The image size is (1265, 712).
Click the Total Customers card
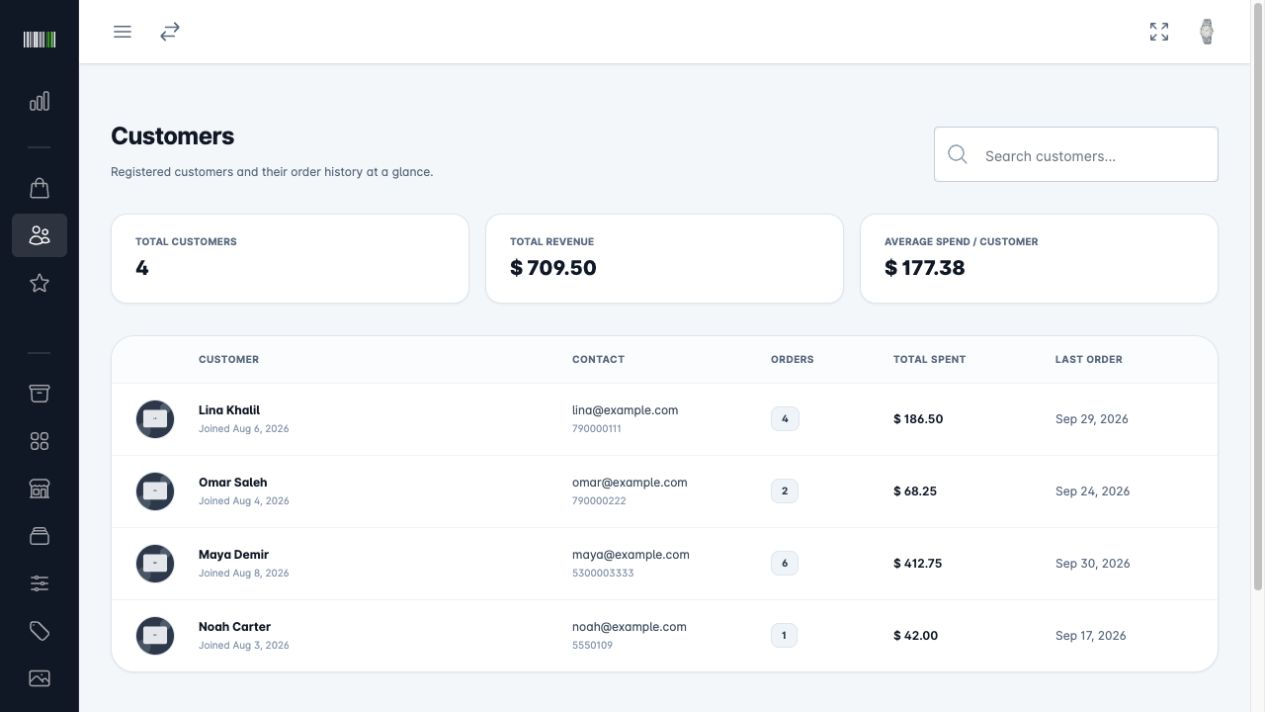[x=290, y=258]
